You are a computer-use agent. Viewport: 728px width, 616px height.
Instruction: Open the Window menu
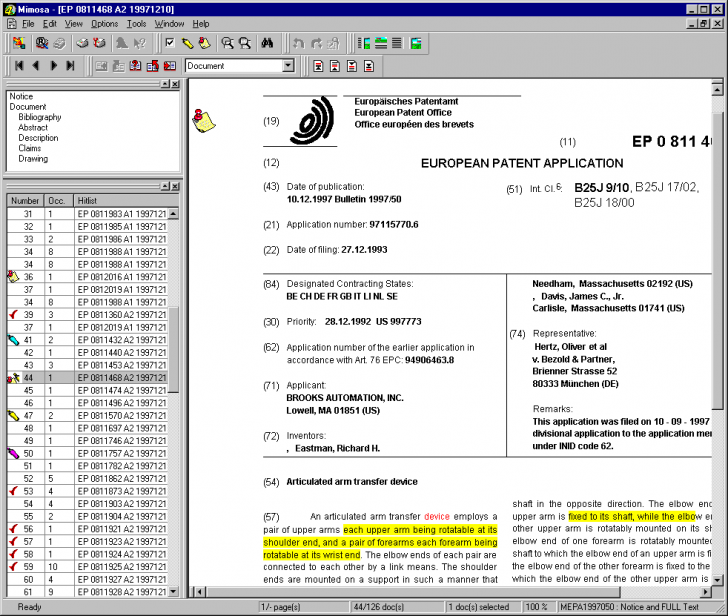point(169,24)
